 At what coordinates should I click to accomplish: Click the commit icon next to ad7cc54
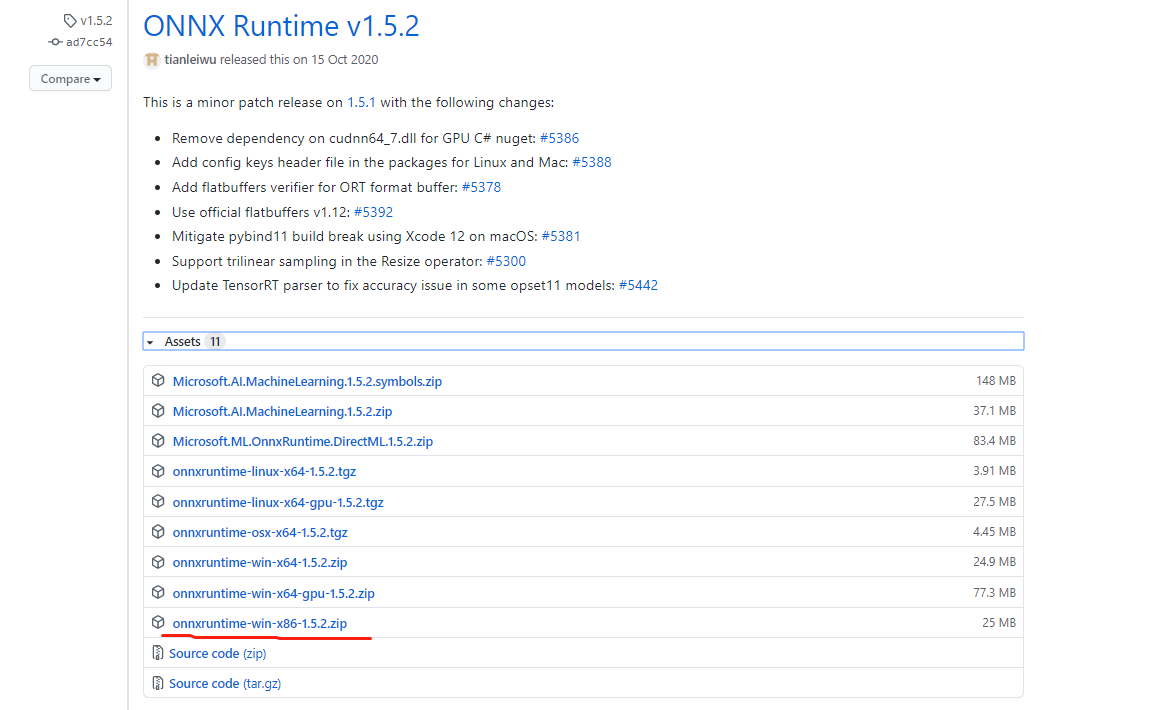click(x=55, y=42)
